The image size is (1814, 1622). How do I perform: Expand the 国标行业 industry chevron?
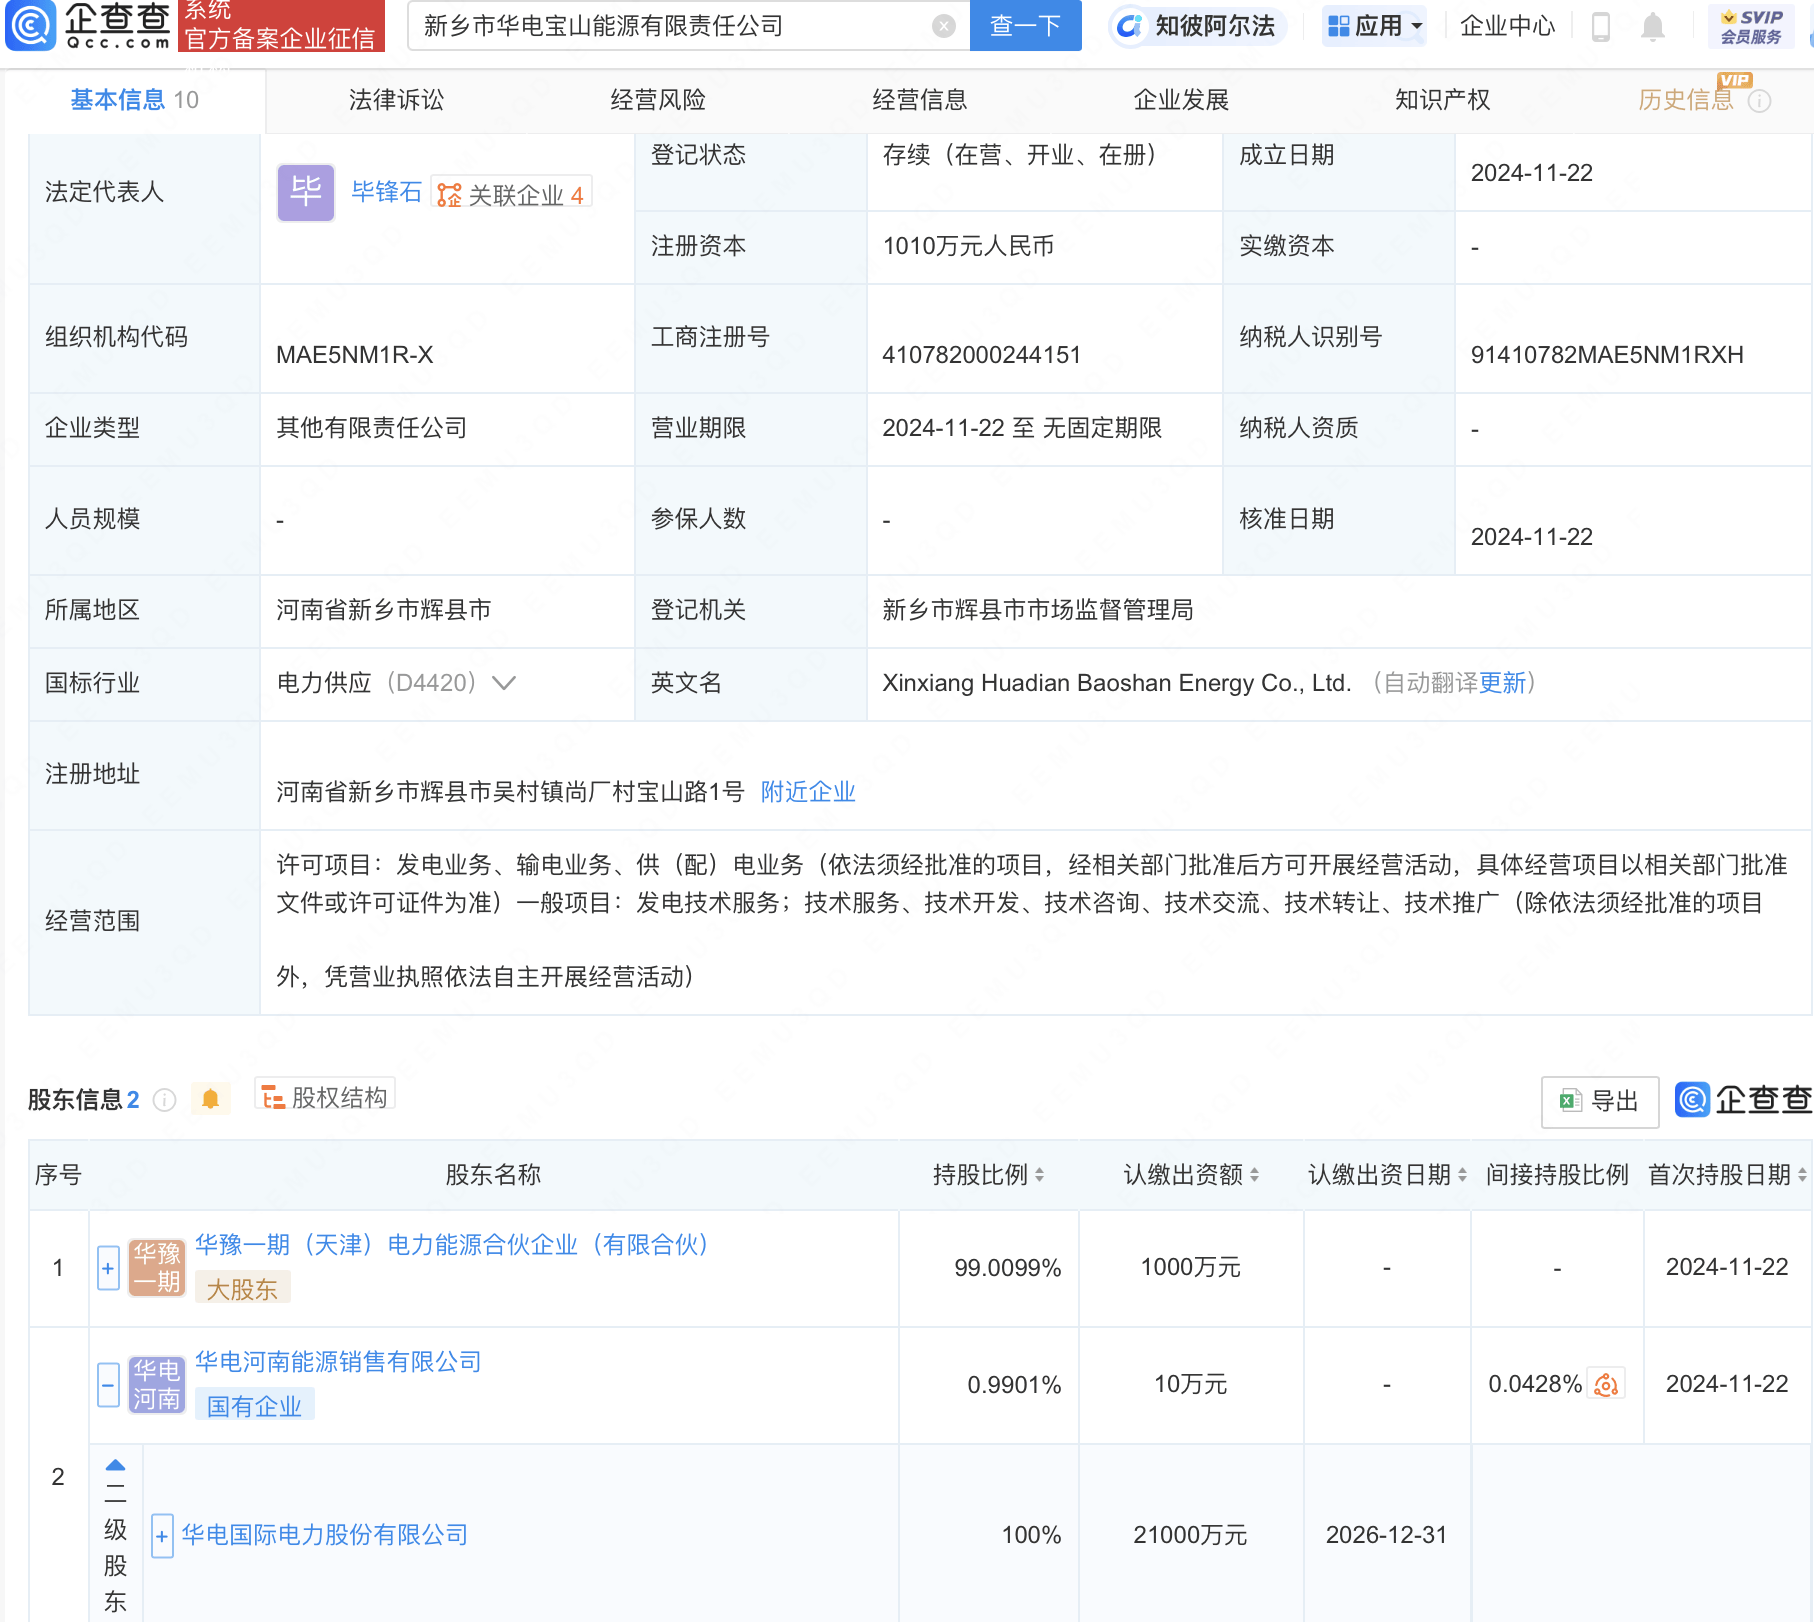(504, 683)
